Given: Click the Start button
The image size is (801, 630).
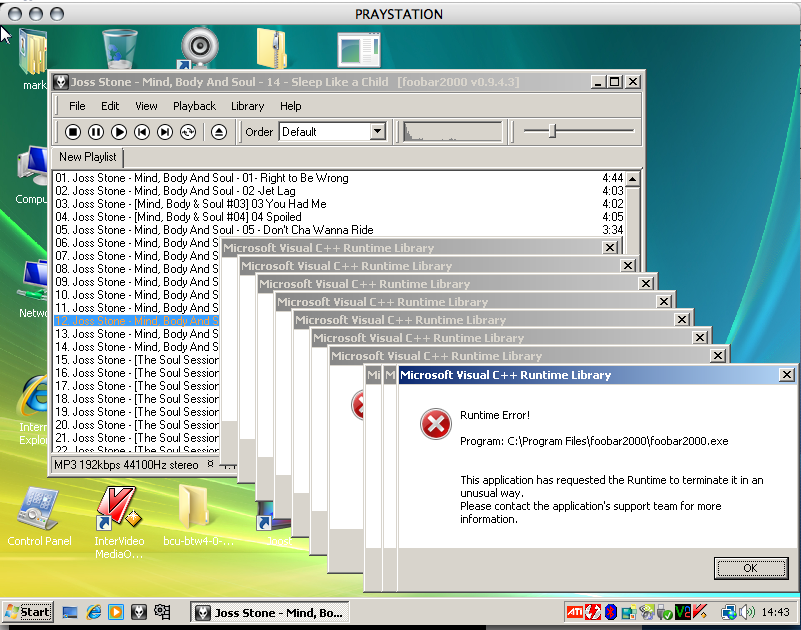Looking at the screenshot, I should click(28, 612).
